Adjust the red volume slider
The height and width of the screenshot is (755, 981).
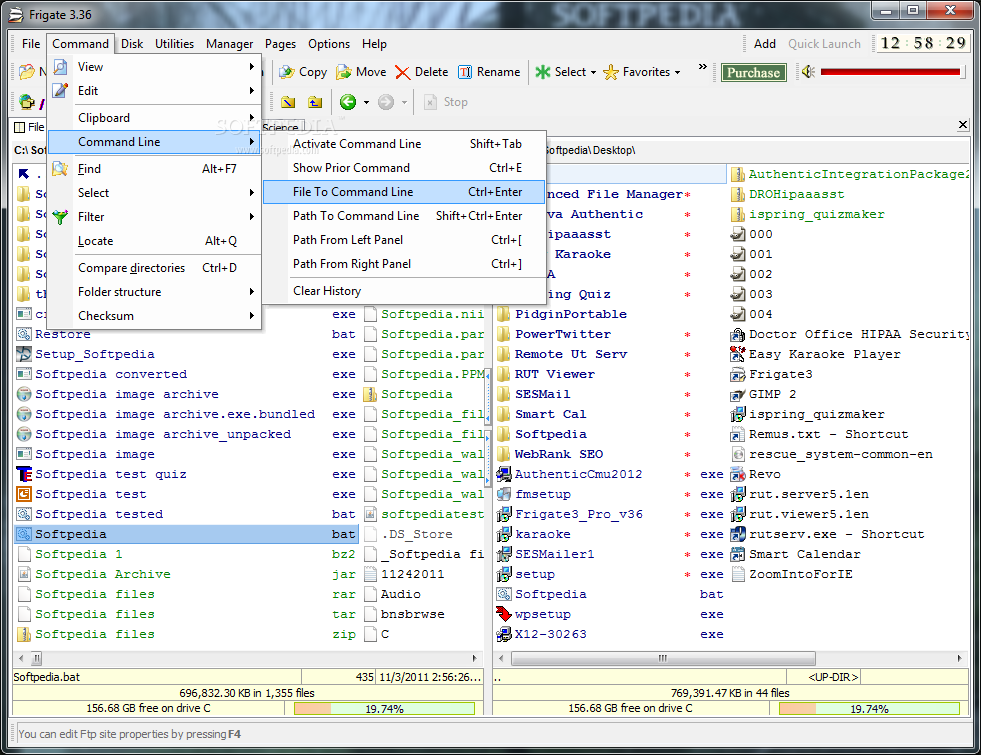(x=890, y=72)
